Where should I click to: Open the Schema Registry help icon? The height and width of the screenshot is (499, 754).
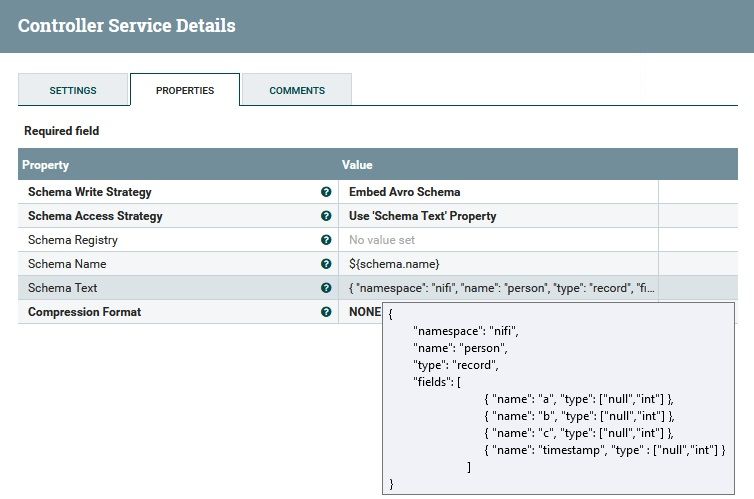pyautogui.click(x=326, y=240)
